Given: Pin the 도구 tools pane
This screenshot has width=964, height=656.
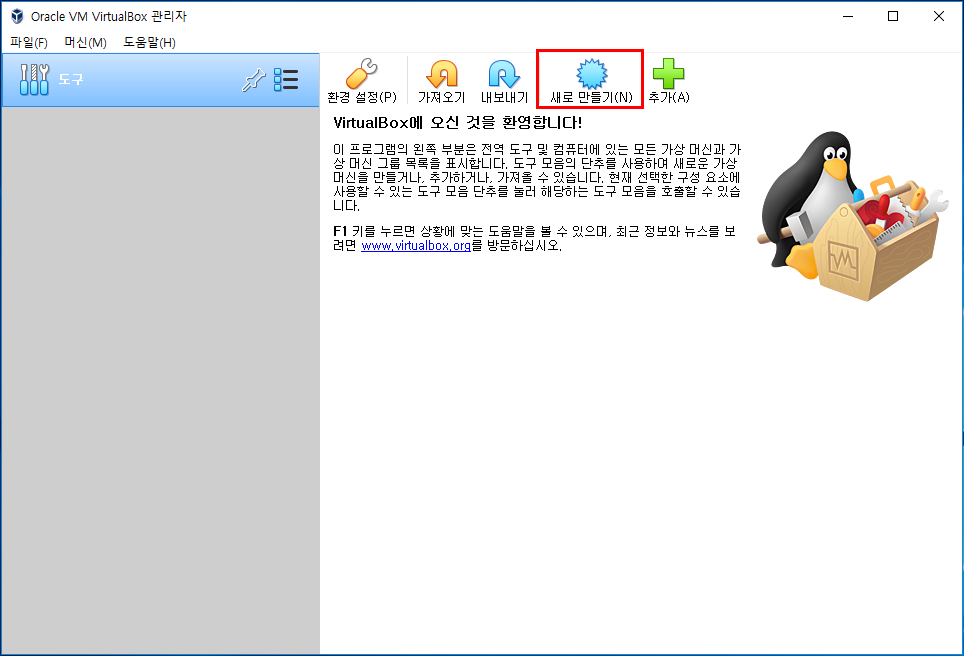Looking at the screenshot, I should pos(253,80).
